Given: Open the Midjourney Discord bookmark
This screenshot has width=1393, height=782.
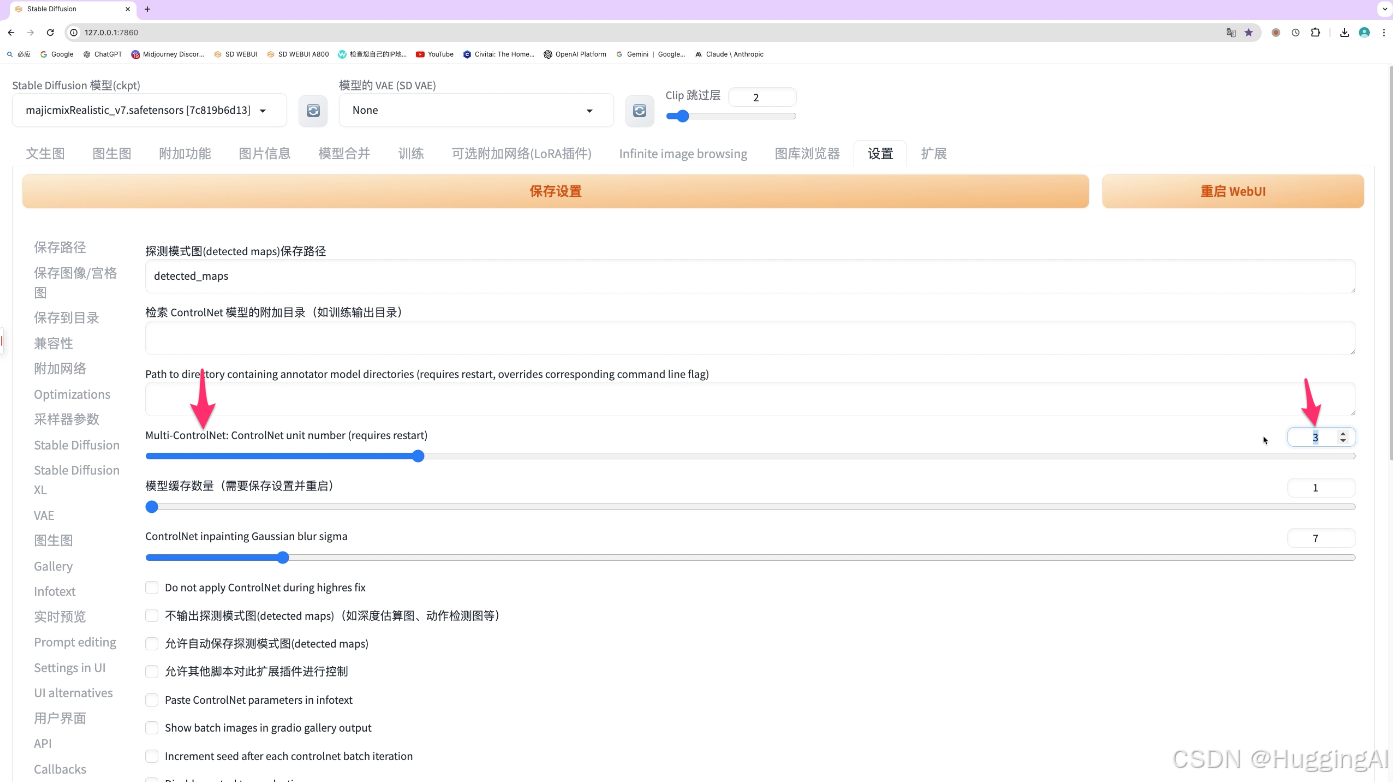Looking at the screenshot, I should [x=168, y=54].
